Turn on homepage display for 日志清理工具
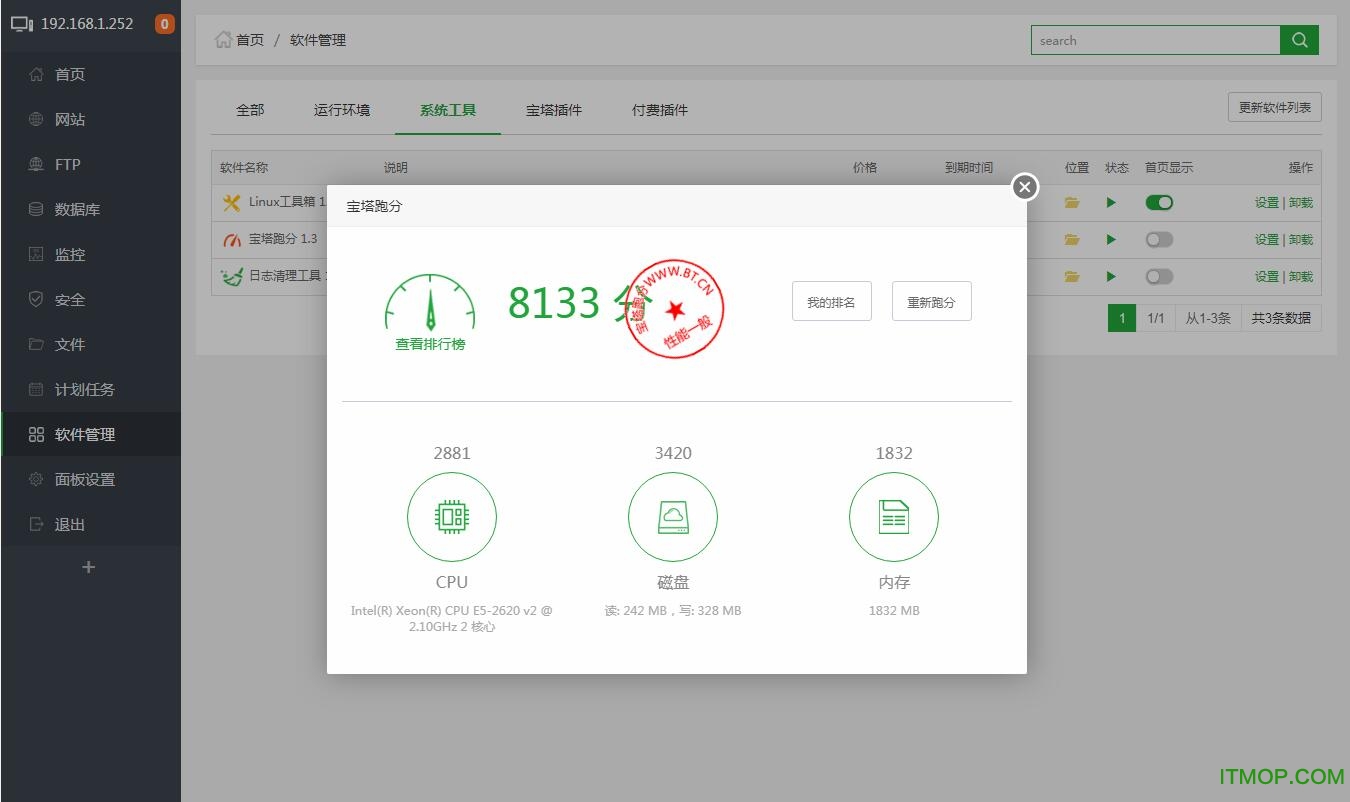The height and width of the screenshot is (802, 1350). click(1159, 276)
